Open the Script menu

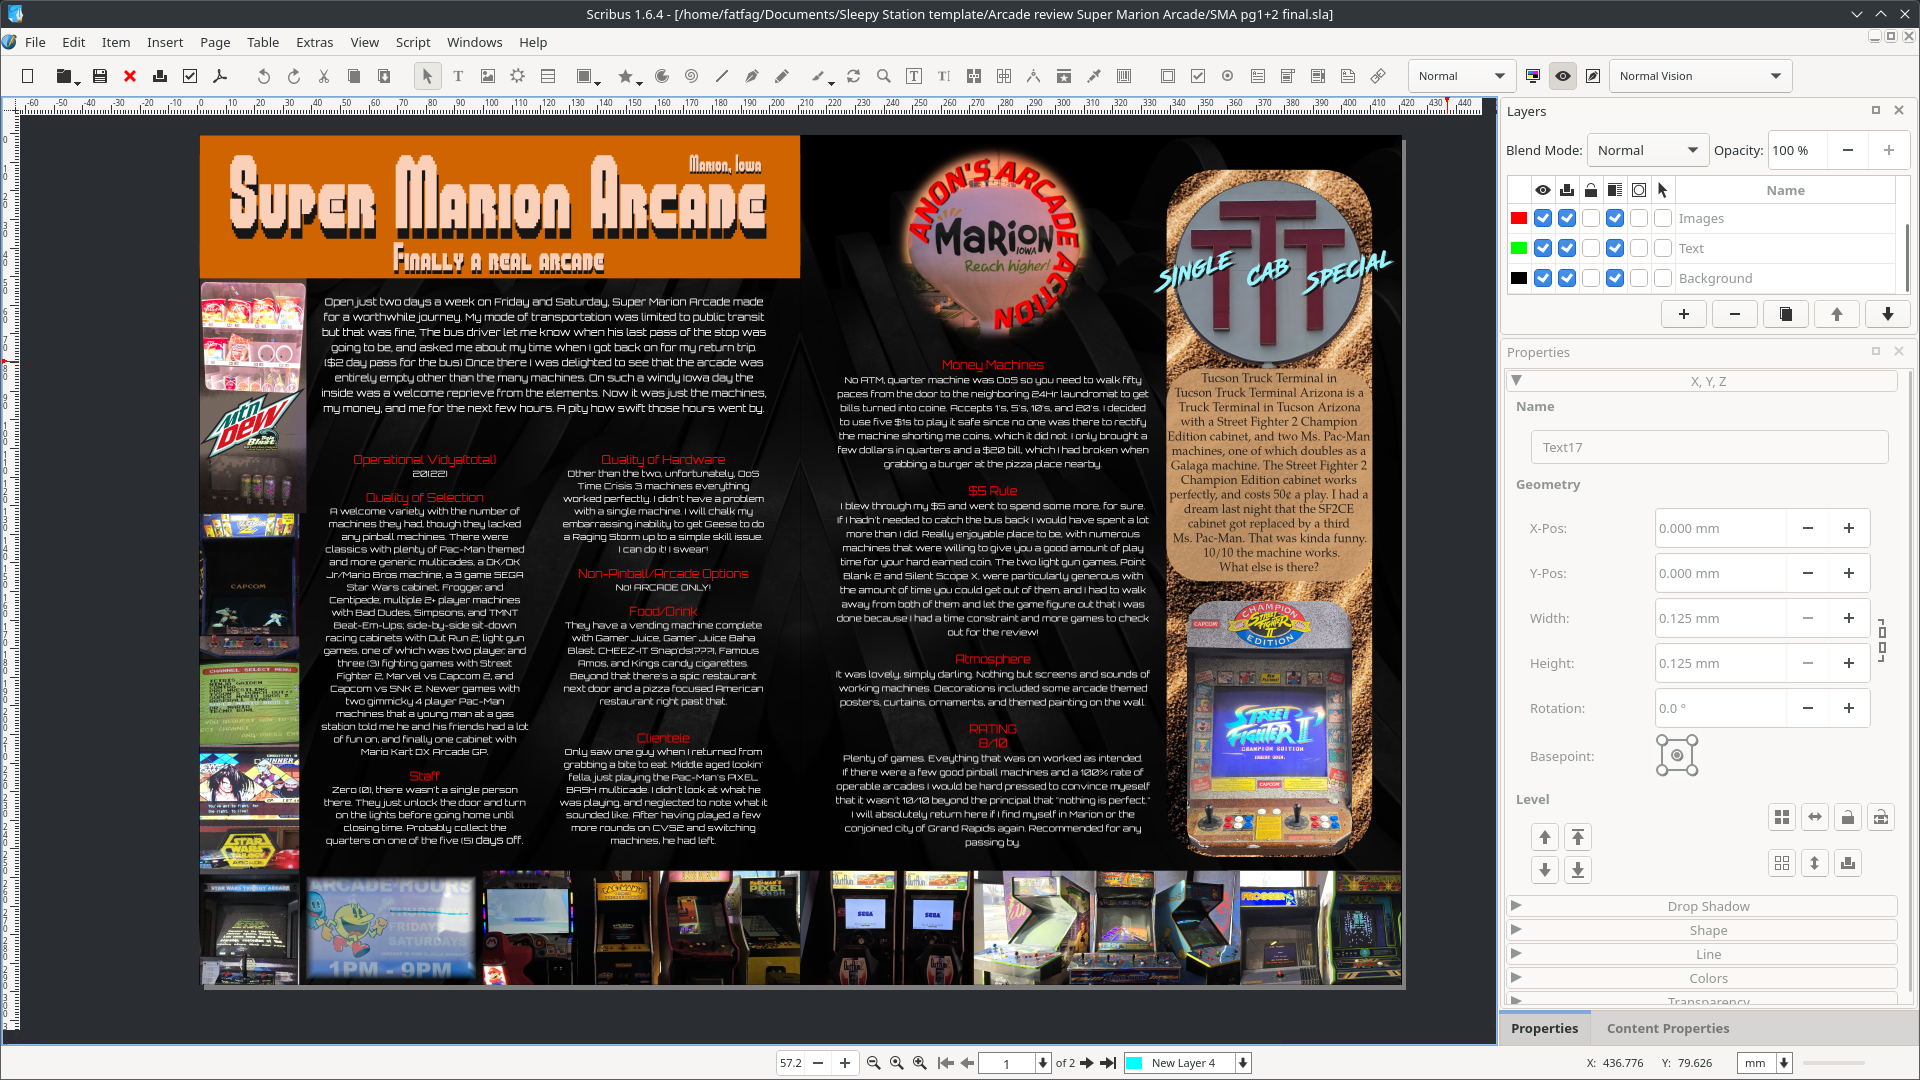(413, 42)
